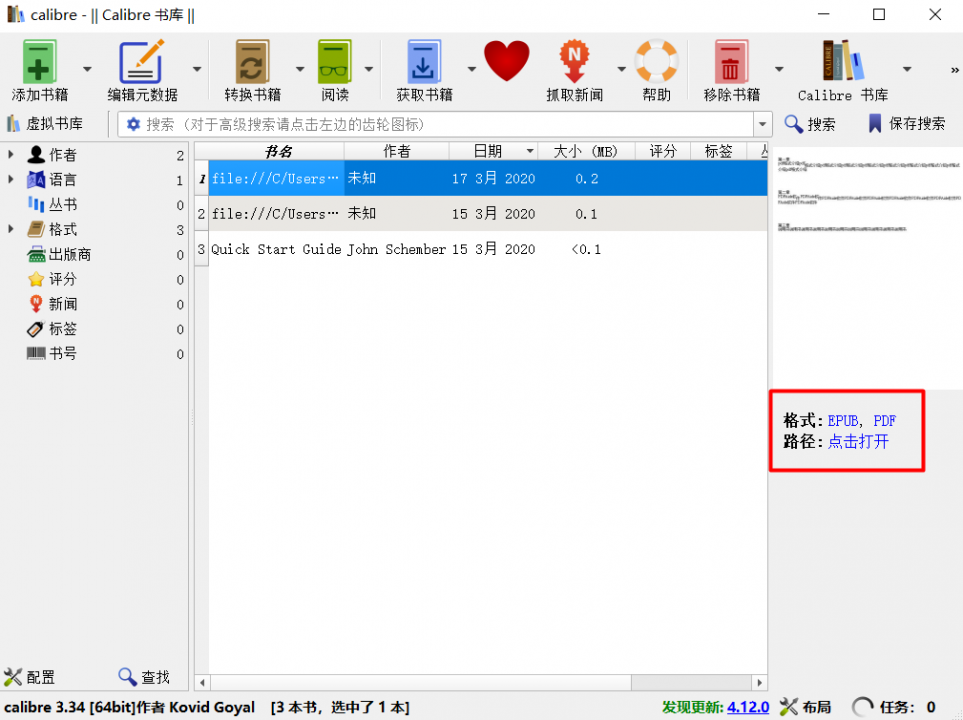Open search history dropdown arrow
This screenshot has width=963, height=720.
click(x=762, y=125)
